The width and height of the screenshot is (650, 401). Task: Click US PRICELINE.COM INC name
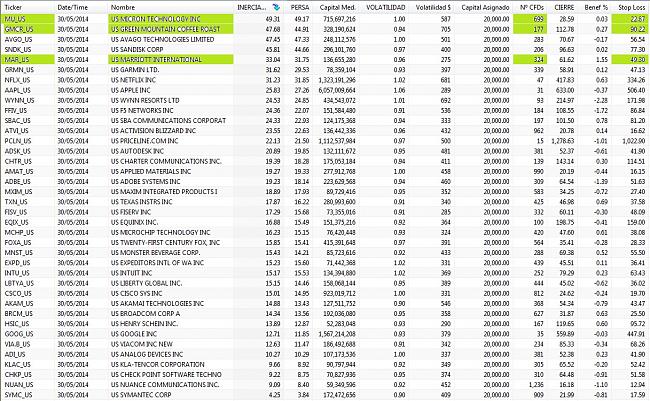click(145, 141)
